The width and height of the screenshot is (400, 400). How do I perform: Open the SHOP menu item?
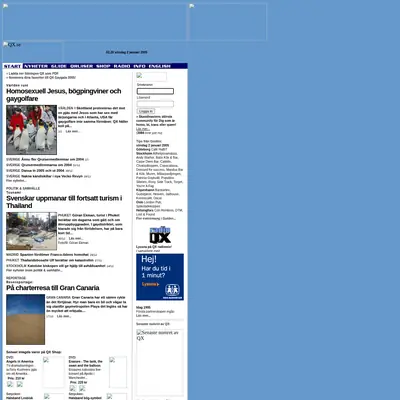(103, 66)
